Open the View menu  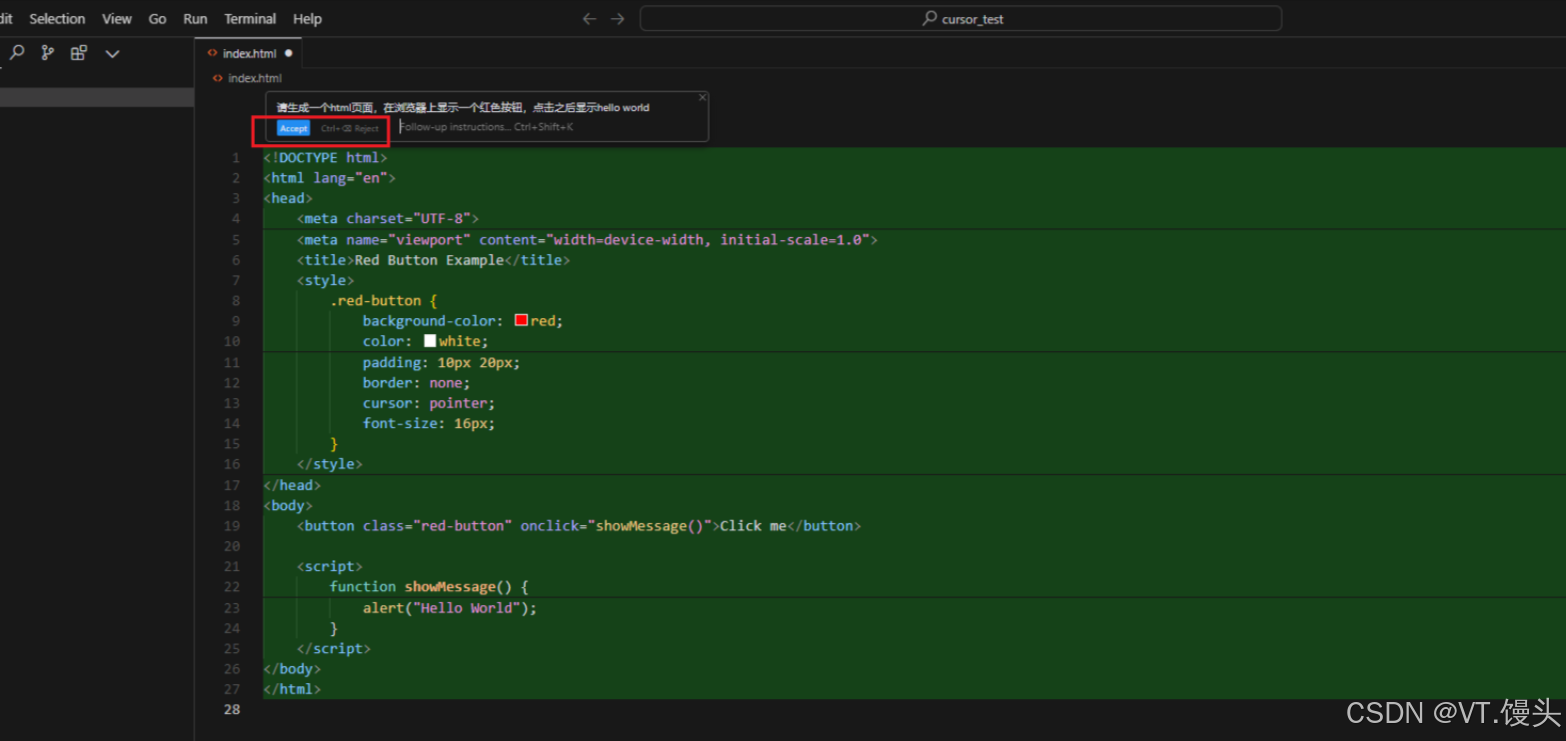point(117,19)
